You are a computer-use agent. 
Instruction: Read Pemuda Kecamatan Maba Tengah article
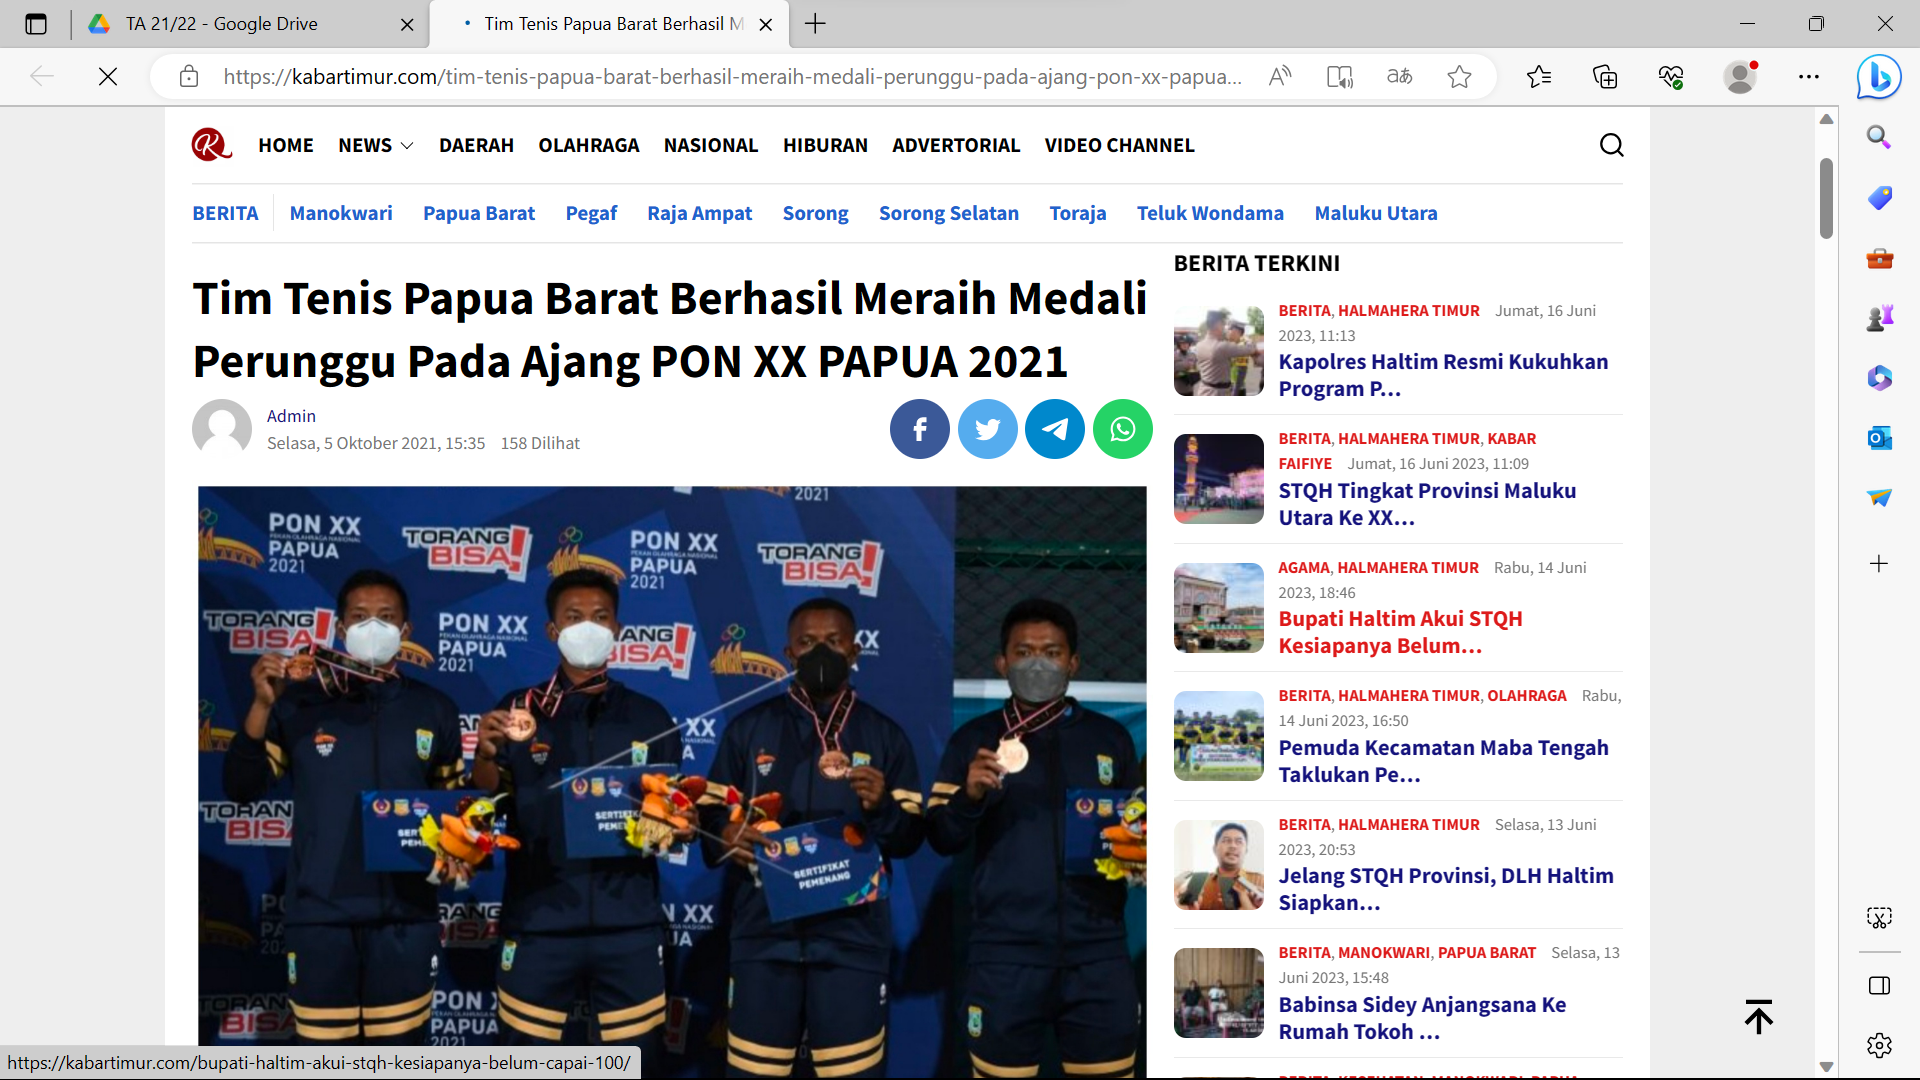point(1443,761)
